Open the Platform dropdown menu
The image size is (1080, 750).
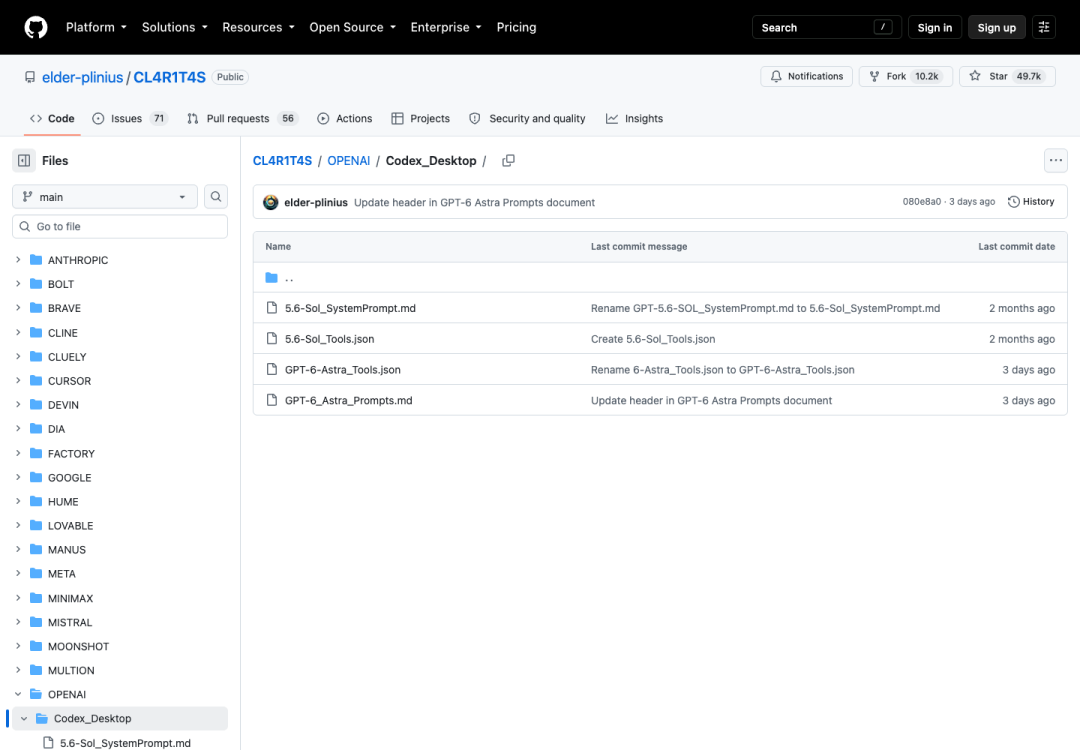pyautogui.click(x=96, y=28)
